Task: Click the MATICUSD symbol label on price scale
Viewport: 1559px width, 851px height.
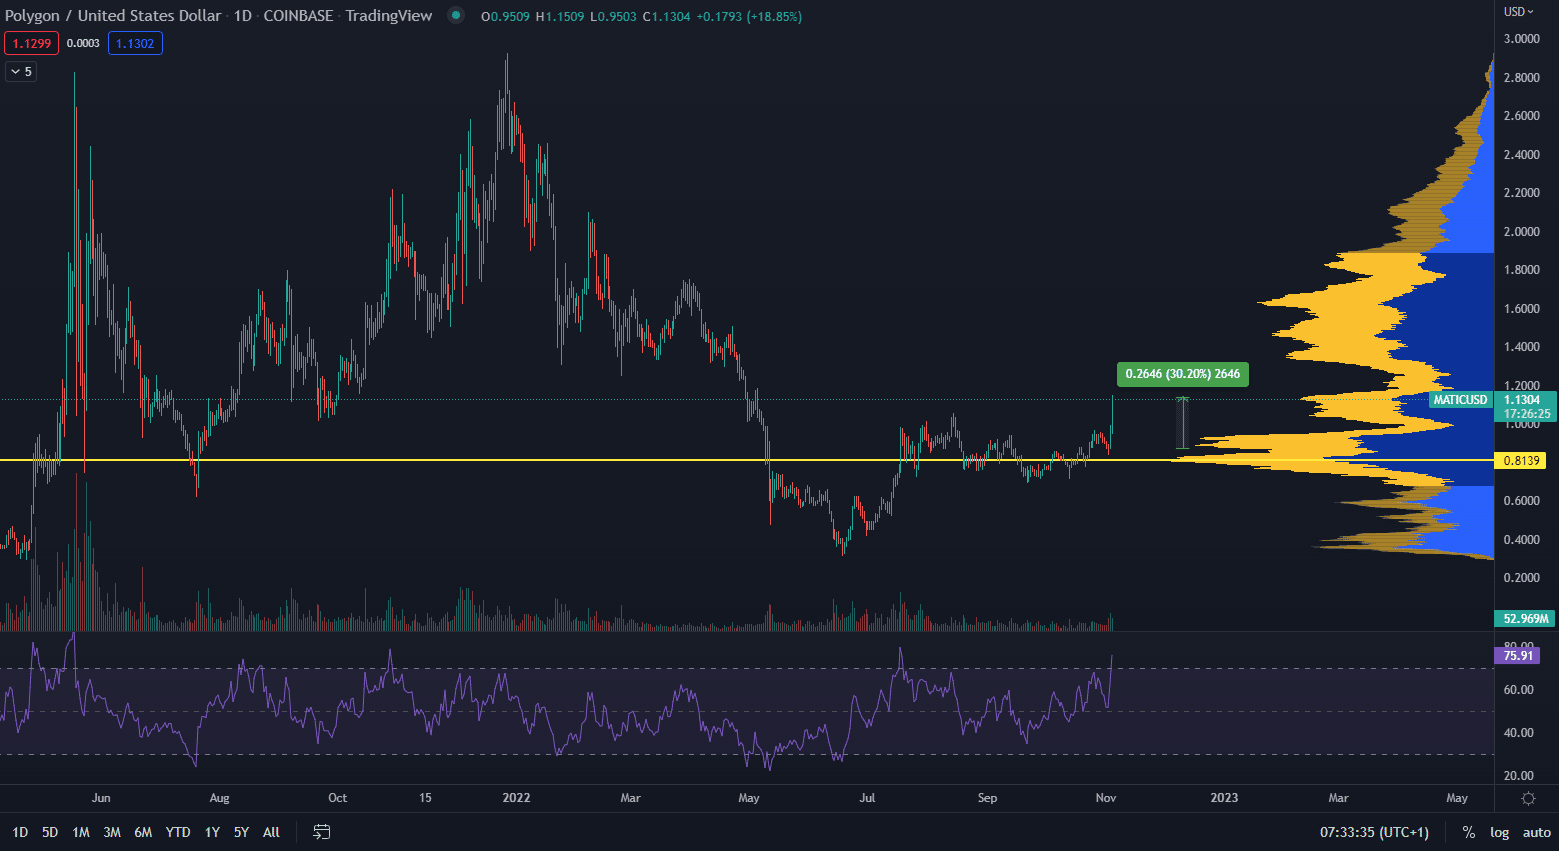Action: click(1459, 400)
